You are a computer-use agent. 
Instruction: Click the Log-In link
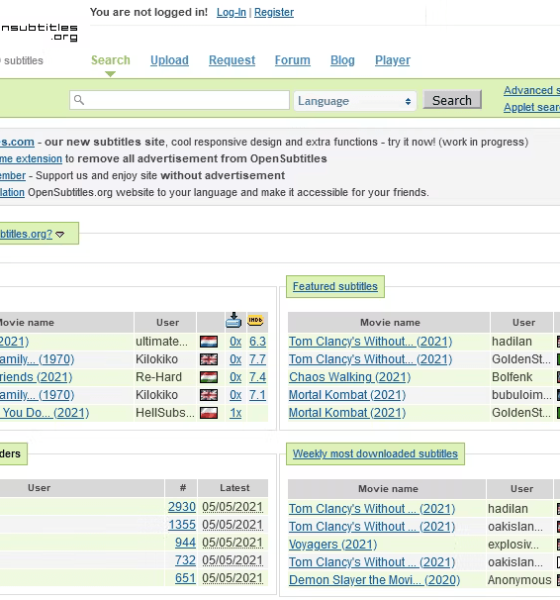click(x=231, y=12)
